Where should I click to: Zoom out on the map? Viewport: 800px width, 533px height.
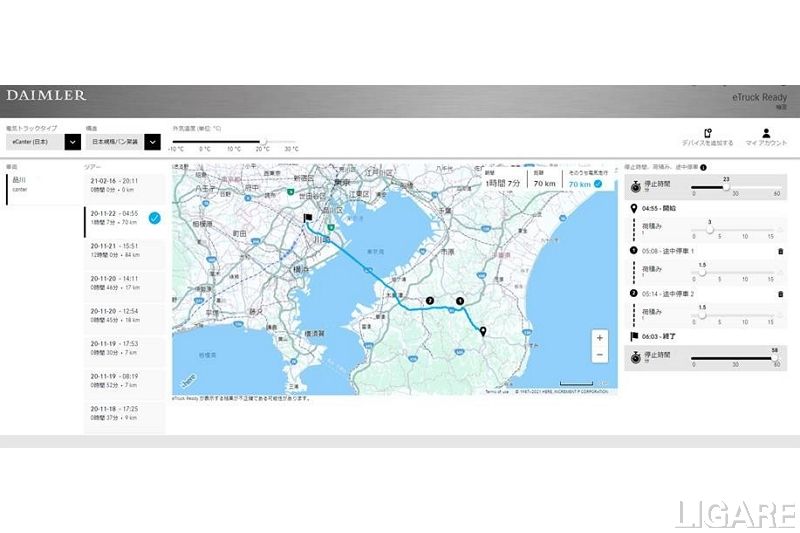[x=599, y=355]
